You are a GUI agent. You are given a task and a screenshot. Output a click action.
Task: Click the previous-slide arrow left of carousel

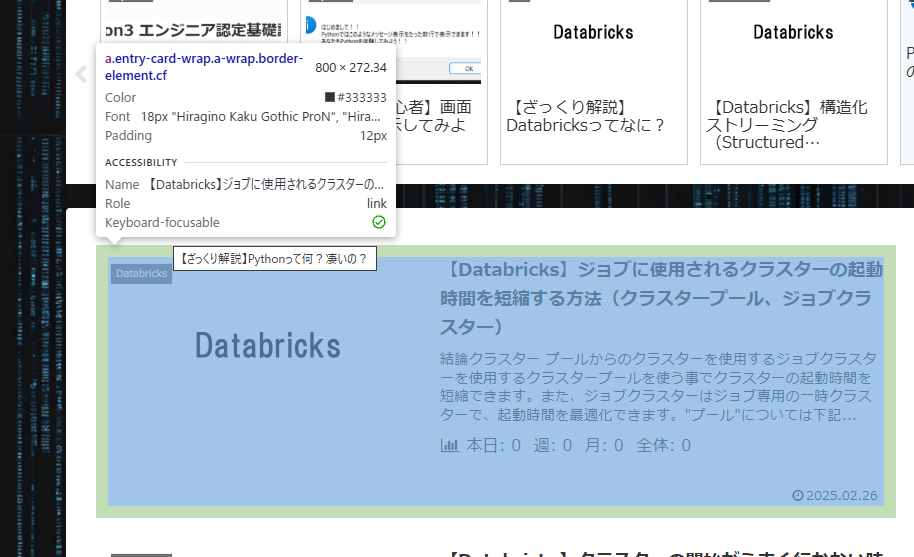click(82, 73)
